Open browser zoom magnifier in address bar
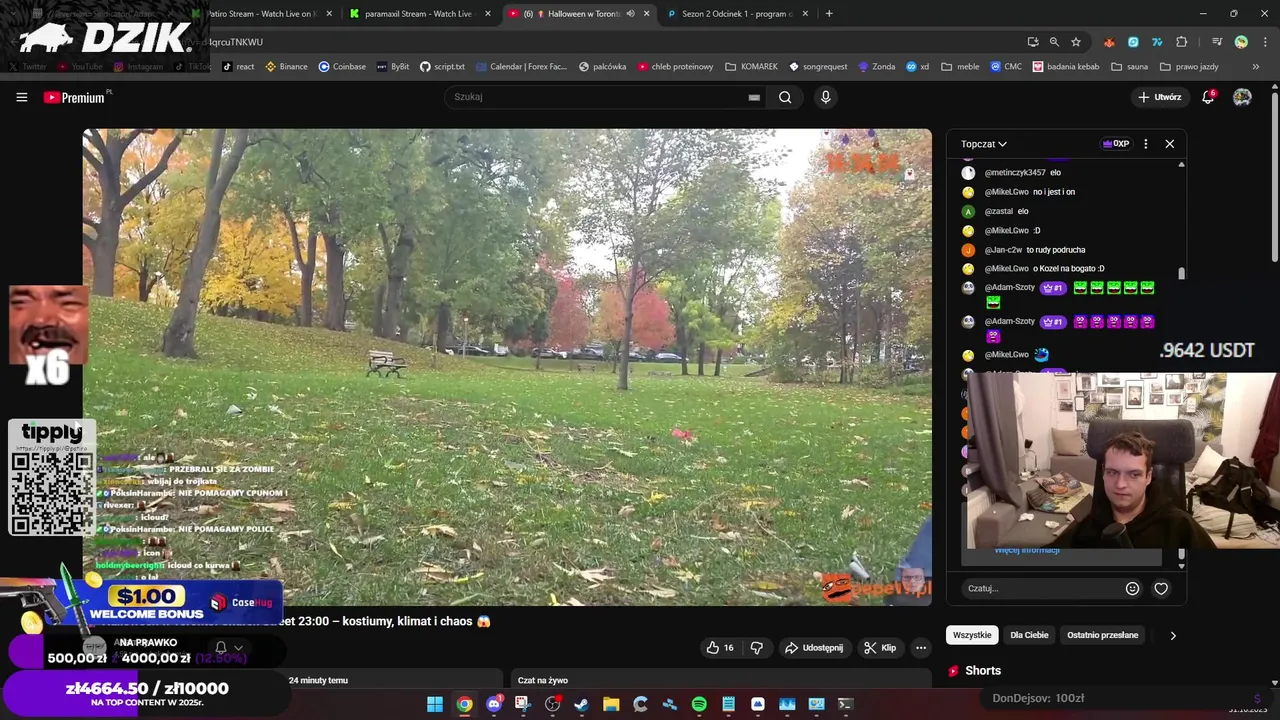Screen dimensions: 1280x720 [1054, 42]
